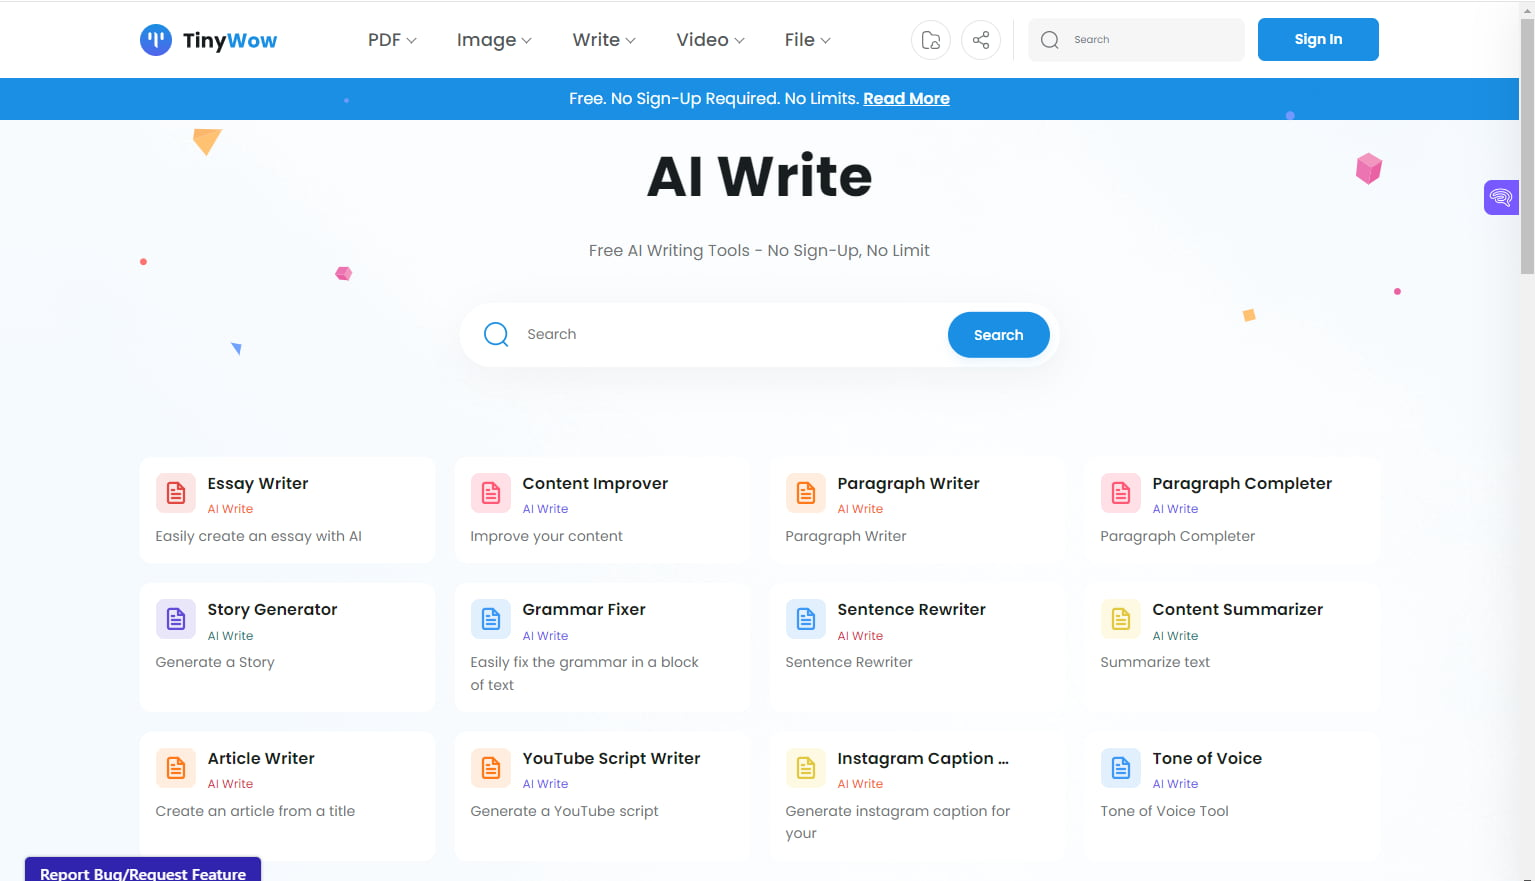This screenshot has width=1535, height=881.
Task: Click the Content Summarizer document icon
Action: click(x=1121, y=619)
